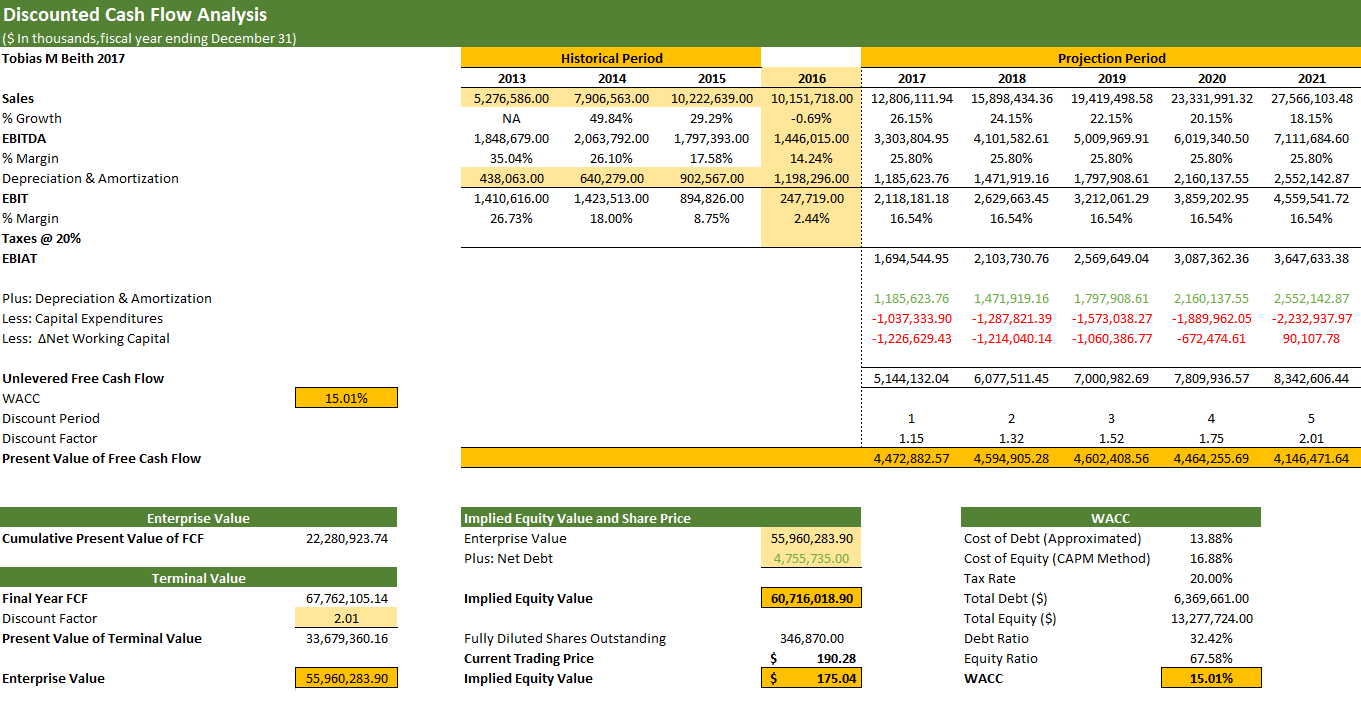Click the 49.84% growth cell
The height and width of the screenshot is (723, 1361).
611,118
